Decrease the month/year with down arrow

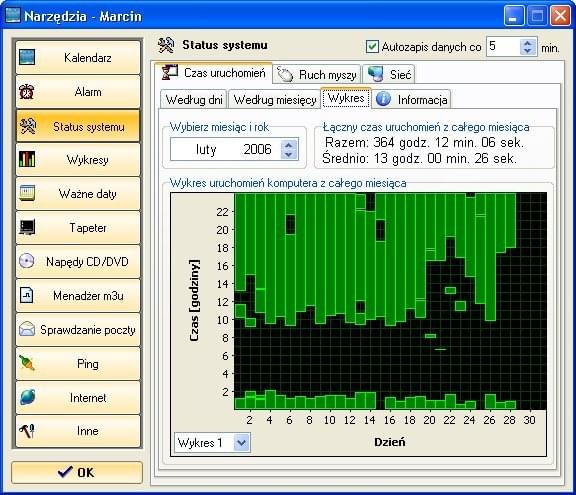(x=289, y=154)
